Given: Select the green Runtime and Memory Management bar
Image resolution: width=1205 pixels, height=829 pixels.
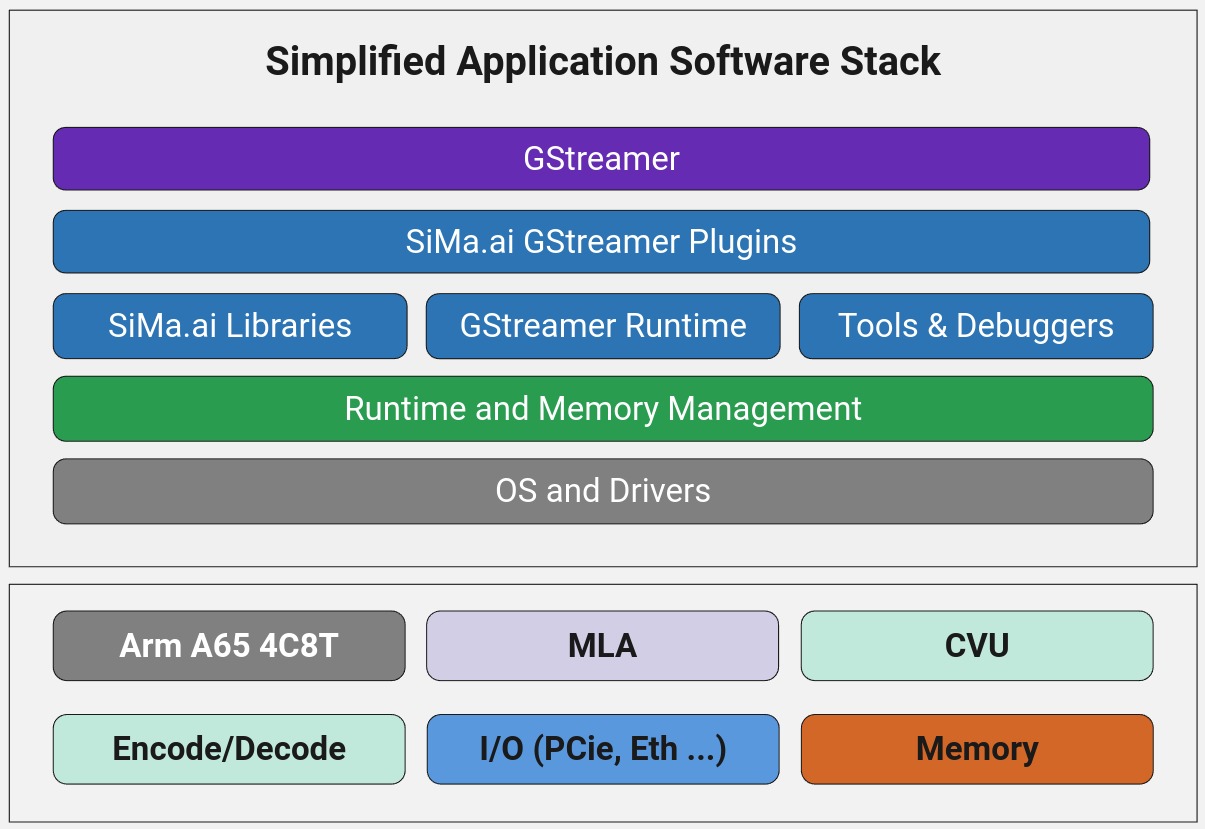Looking at the screenshot, I should pyautogui.click(x=603, y=408).
